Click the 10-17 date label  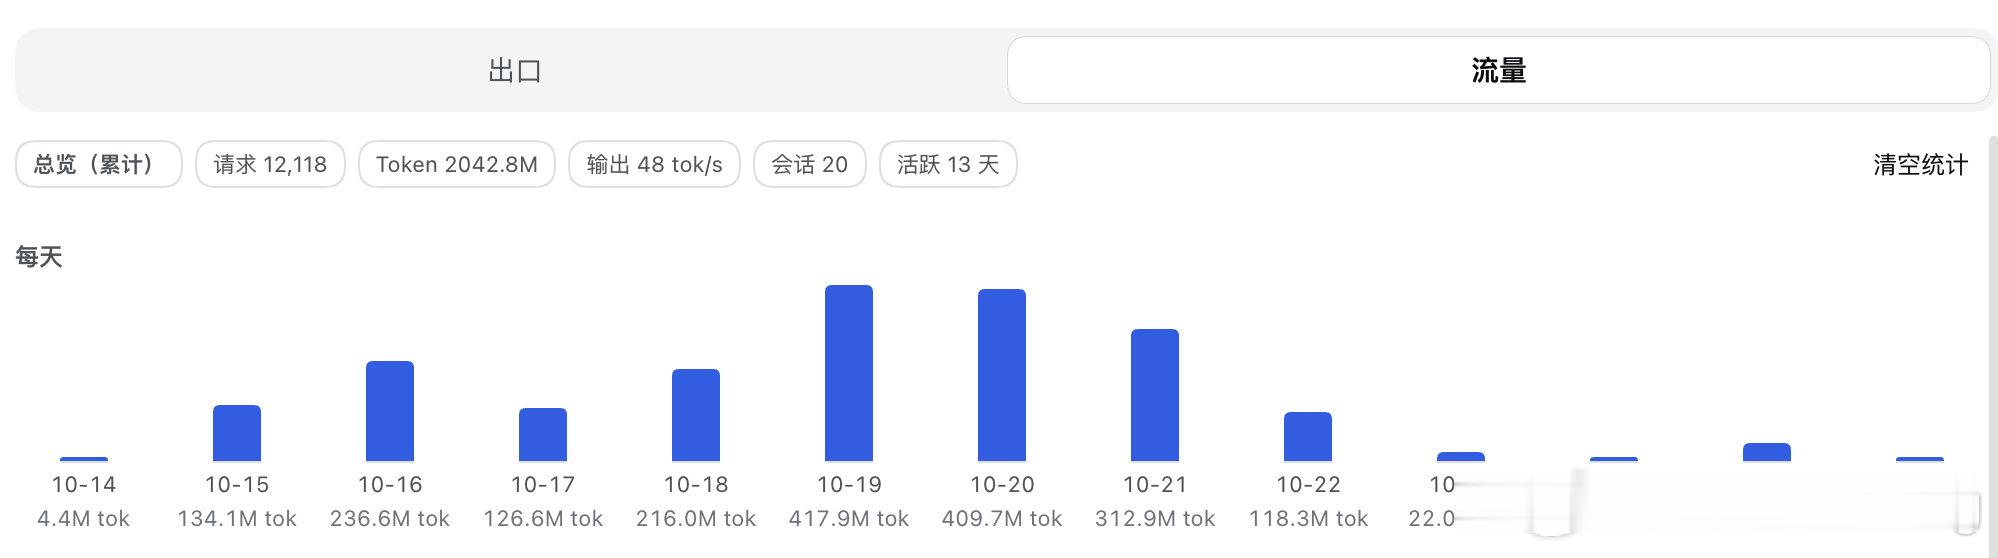543,485
